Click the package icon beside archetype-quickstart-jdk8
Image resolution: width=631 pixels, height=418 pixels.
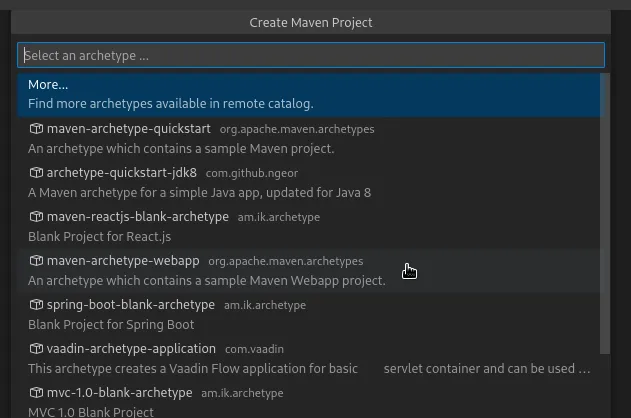coord(36,173)
